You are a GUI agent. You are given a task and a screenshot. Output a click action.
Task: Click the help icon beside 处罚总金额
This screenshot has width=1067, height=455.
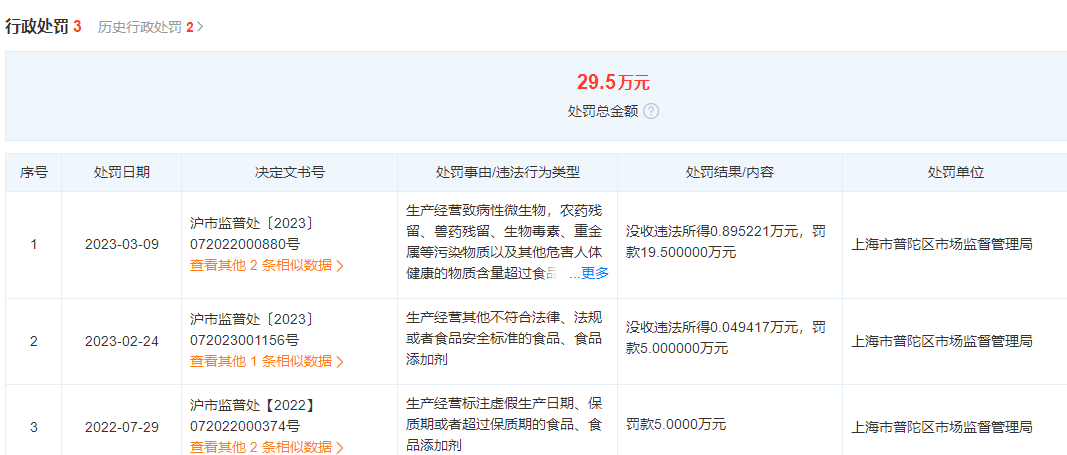coord(651,111)
